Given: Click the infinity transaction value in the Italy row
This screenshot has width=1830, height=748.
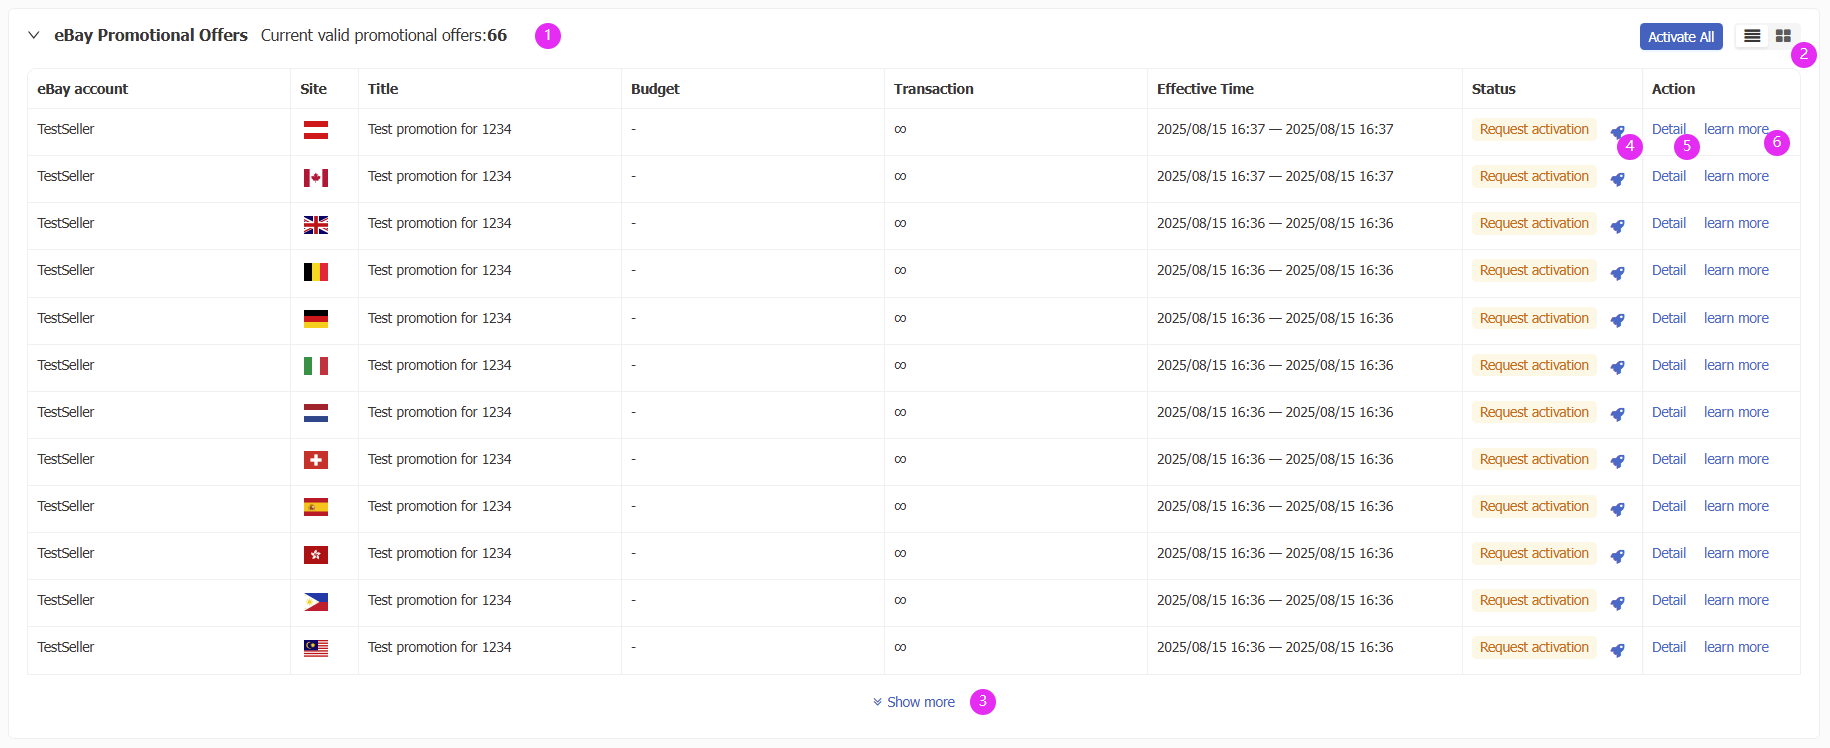Looking at the screenshot, I should pyautogui.click(x=900, y=365).
